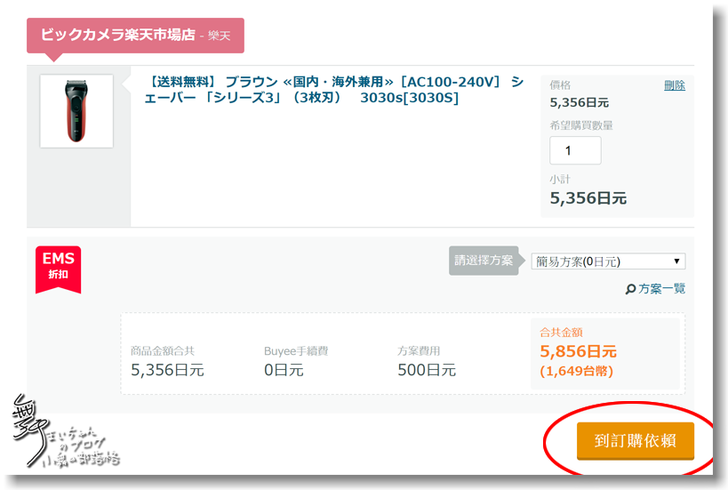The width and height of the screenshot is (728, 490).
Task: Click the magnifier icon beside 方案一覧
Action: (x=630, y=289)
